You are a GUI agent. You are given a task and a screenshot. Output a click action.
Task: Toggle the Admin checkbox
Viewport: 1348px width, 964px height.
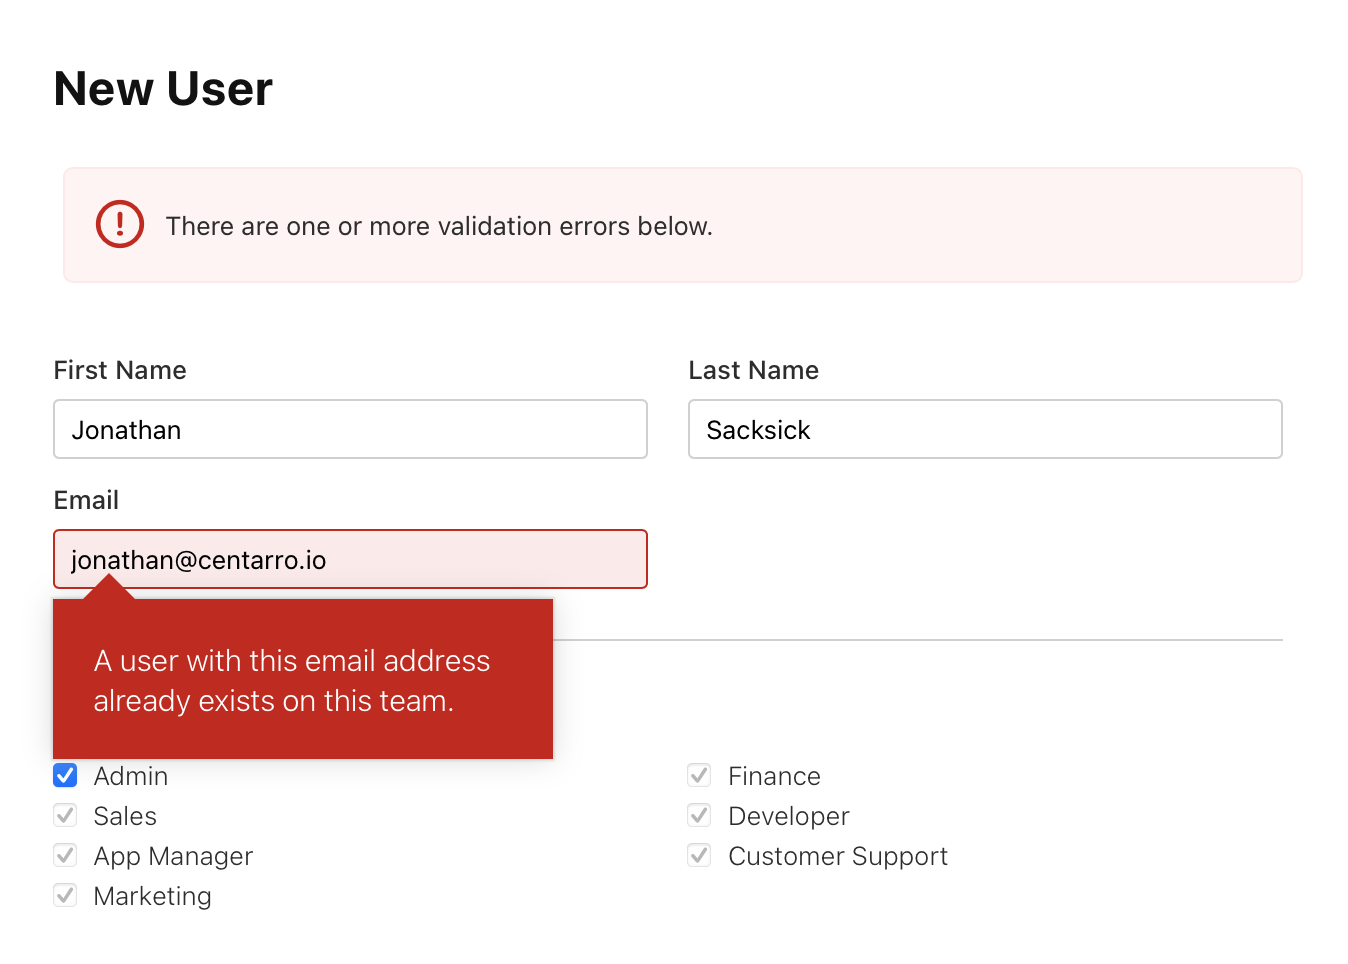pos(65,775)
